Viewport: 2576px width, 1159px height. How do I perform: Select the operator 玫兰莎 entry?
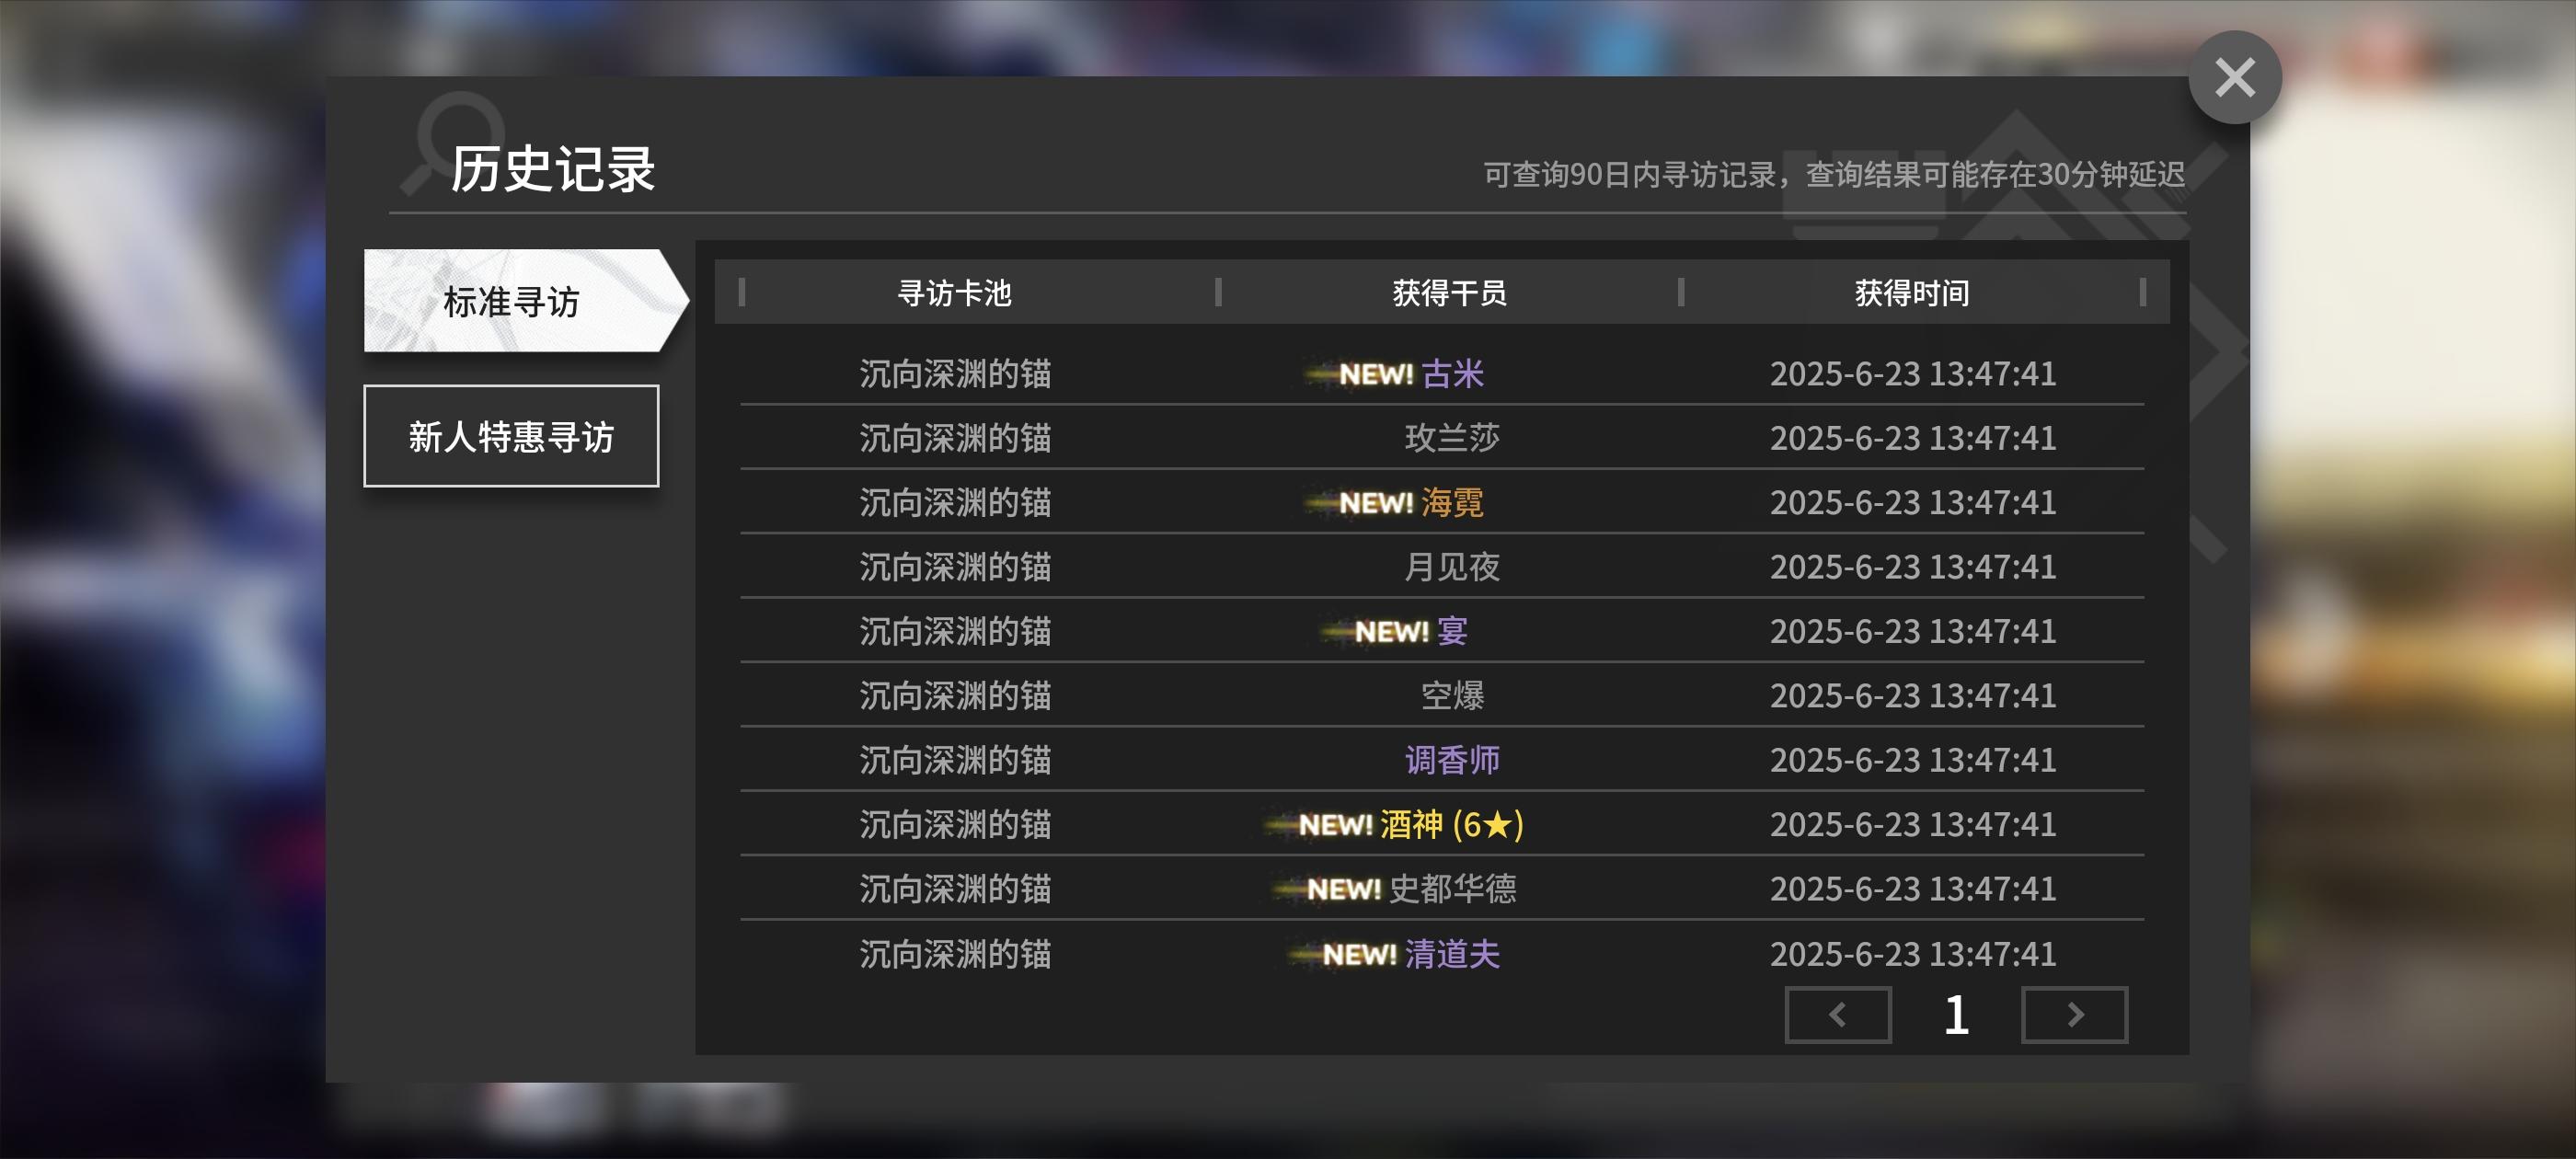(x=1452, y=438)
